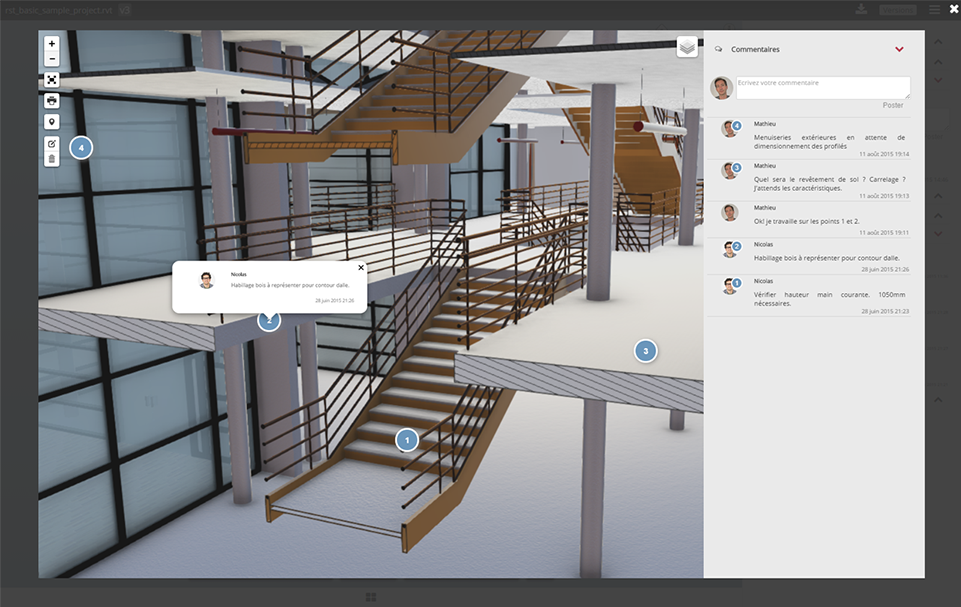Open the hamburger menu in the top bar

934,9
